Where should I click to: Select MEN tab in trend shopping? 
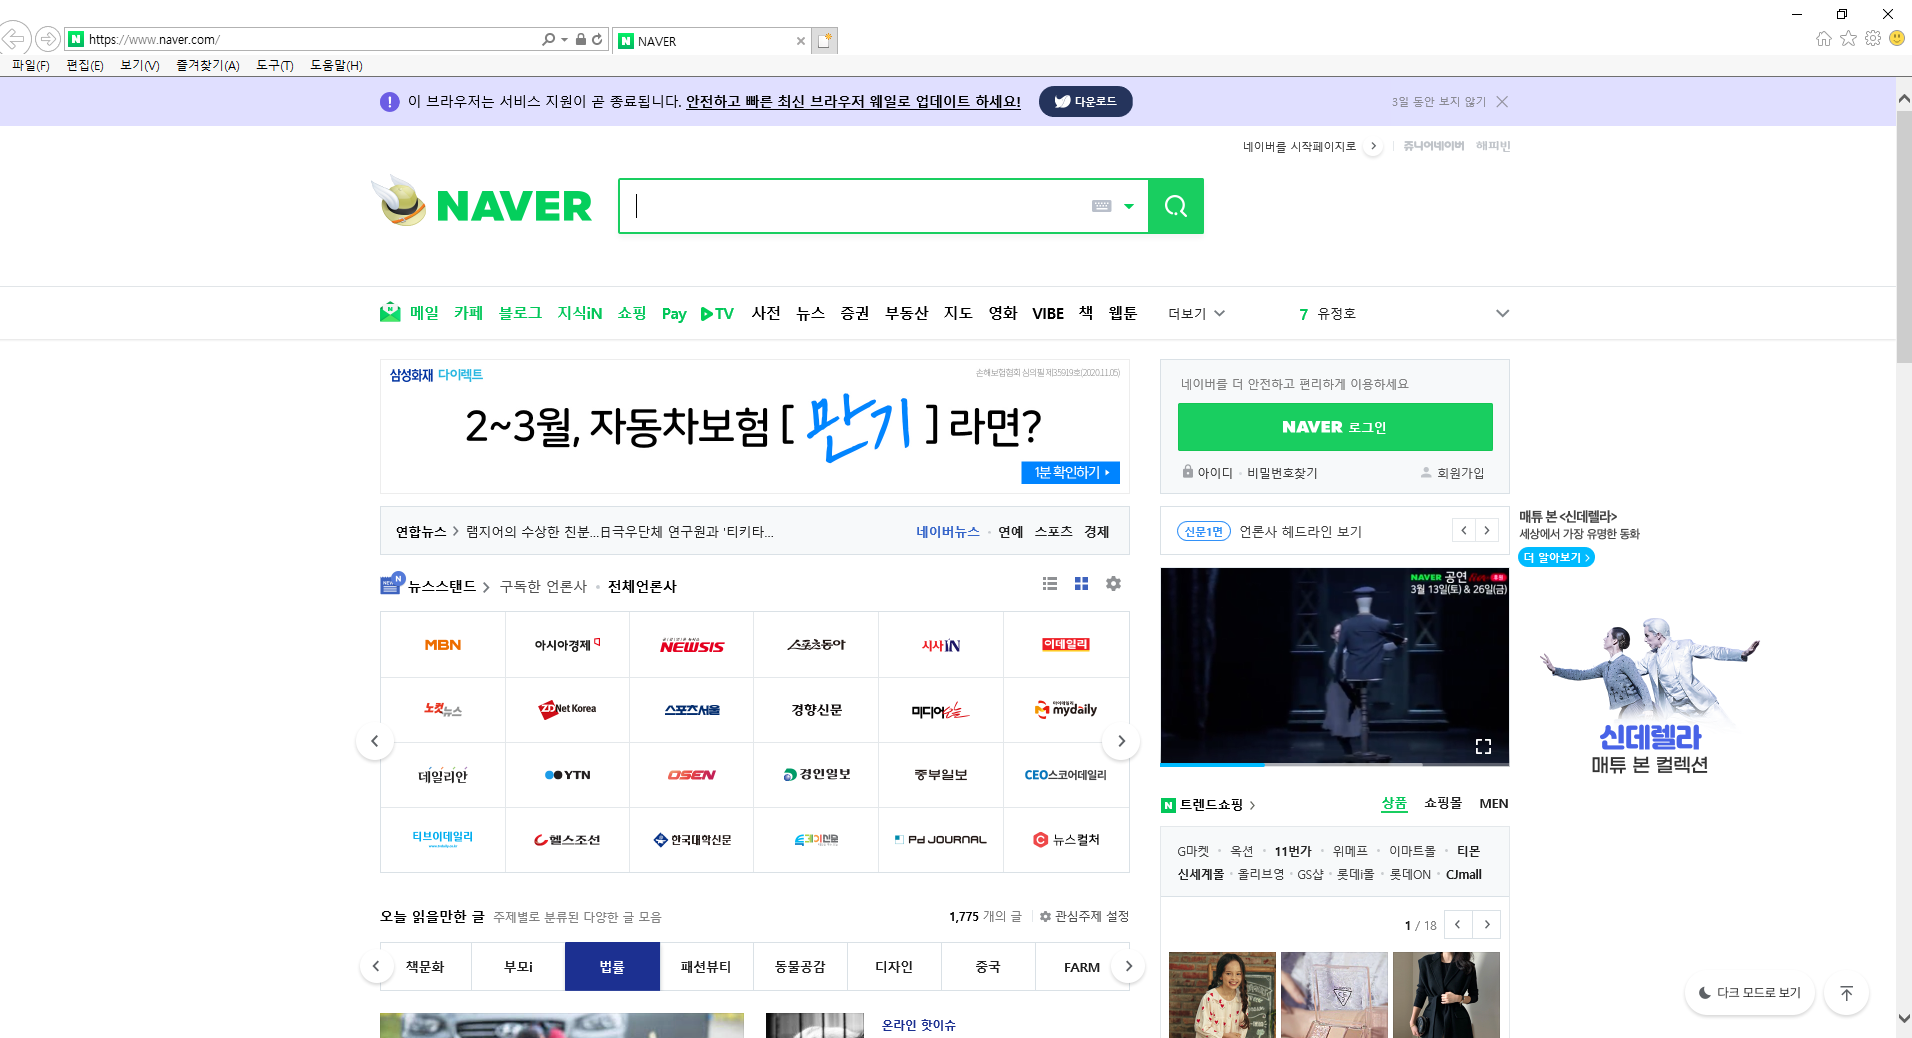(1494, 803)
